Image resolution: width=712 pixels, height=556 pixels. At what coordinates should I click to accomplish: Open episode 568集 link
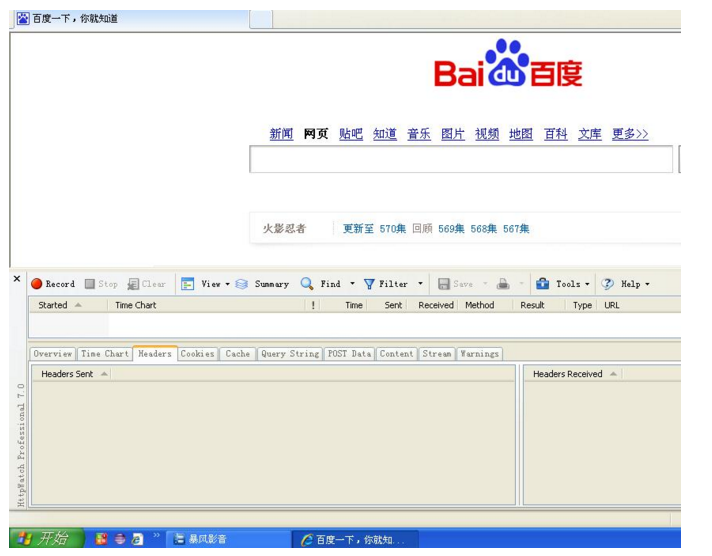point(484,228)
